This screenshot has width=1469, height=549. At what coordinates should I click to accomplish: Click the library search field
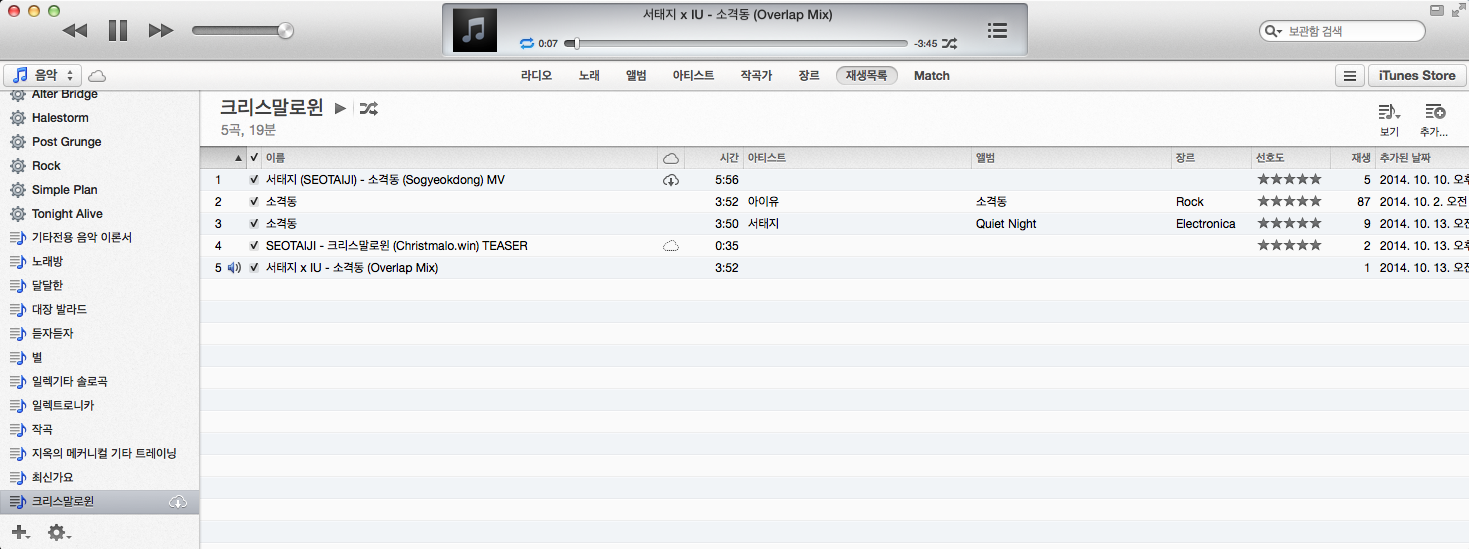click(1342, 31)
